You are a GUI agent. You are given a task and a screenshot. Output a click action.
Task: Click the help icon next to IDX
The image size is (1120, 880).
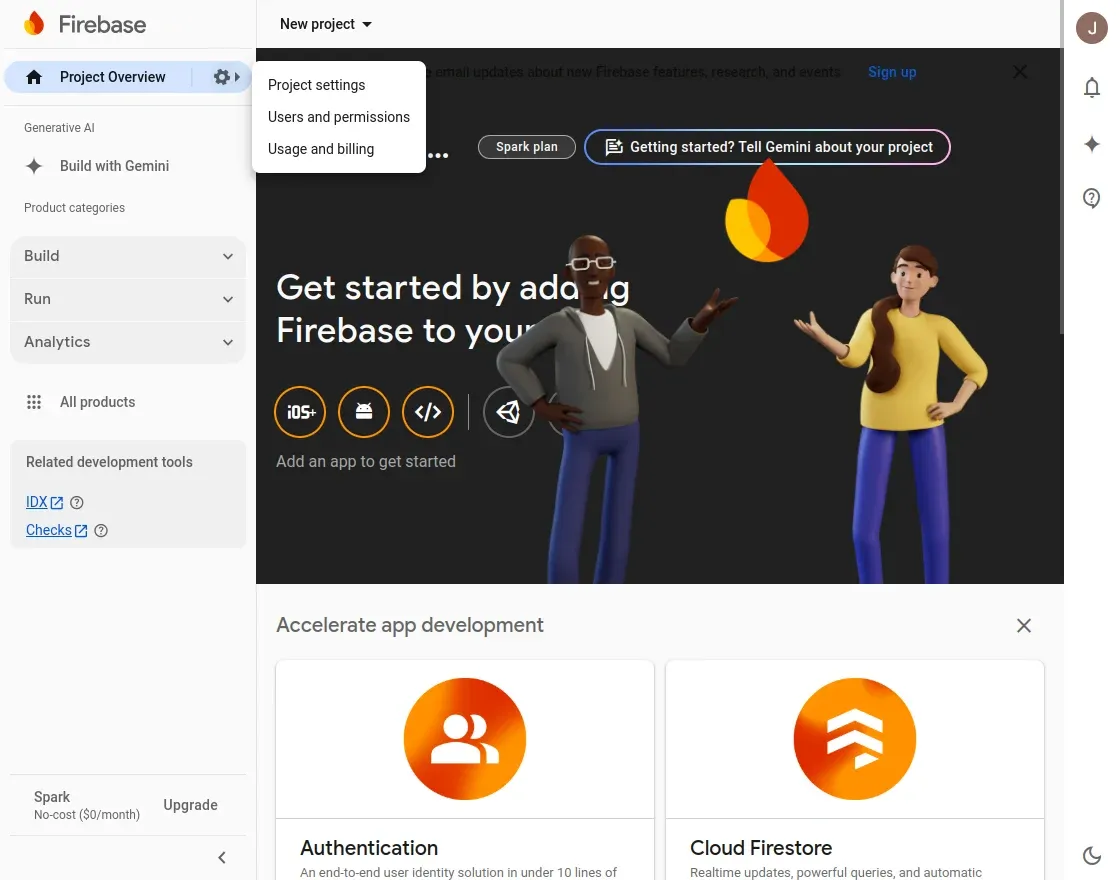coord(77,503)
